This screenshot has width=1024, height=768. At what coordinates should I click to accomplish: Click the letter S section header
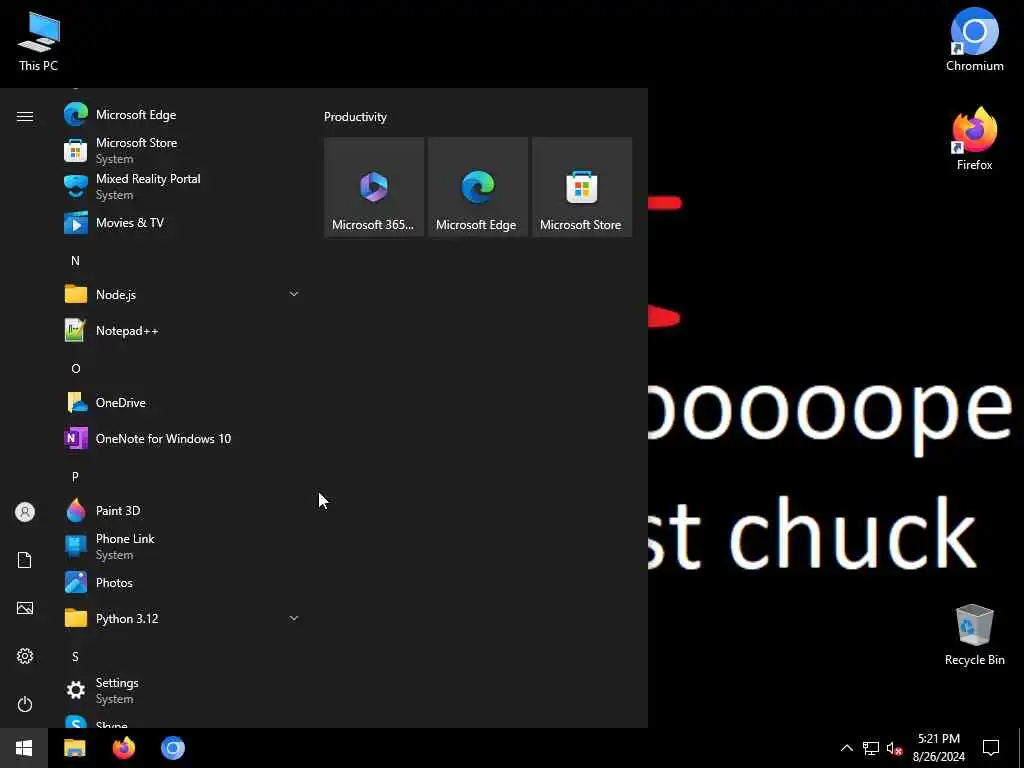[x=75, y=657]
